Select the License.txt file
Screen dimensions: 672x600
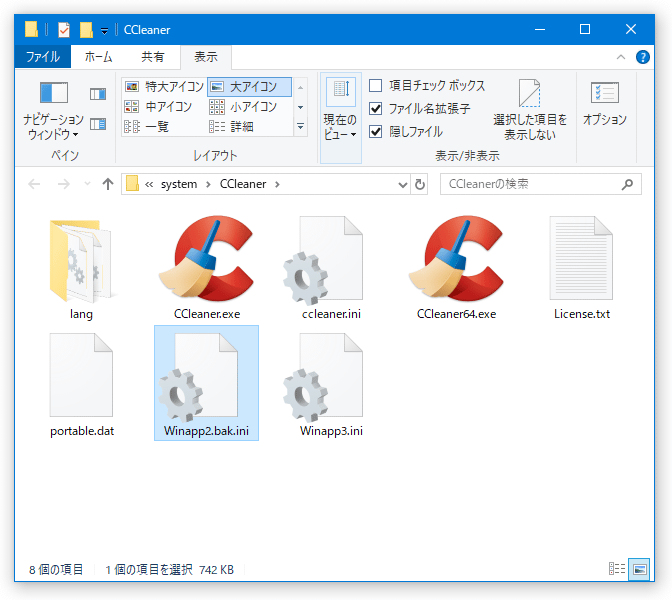click(x=581, y=269)
